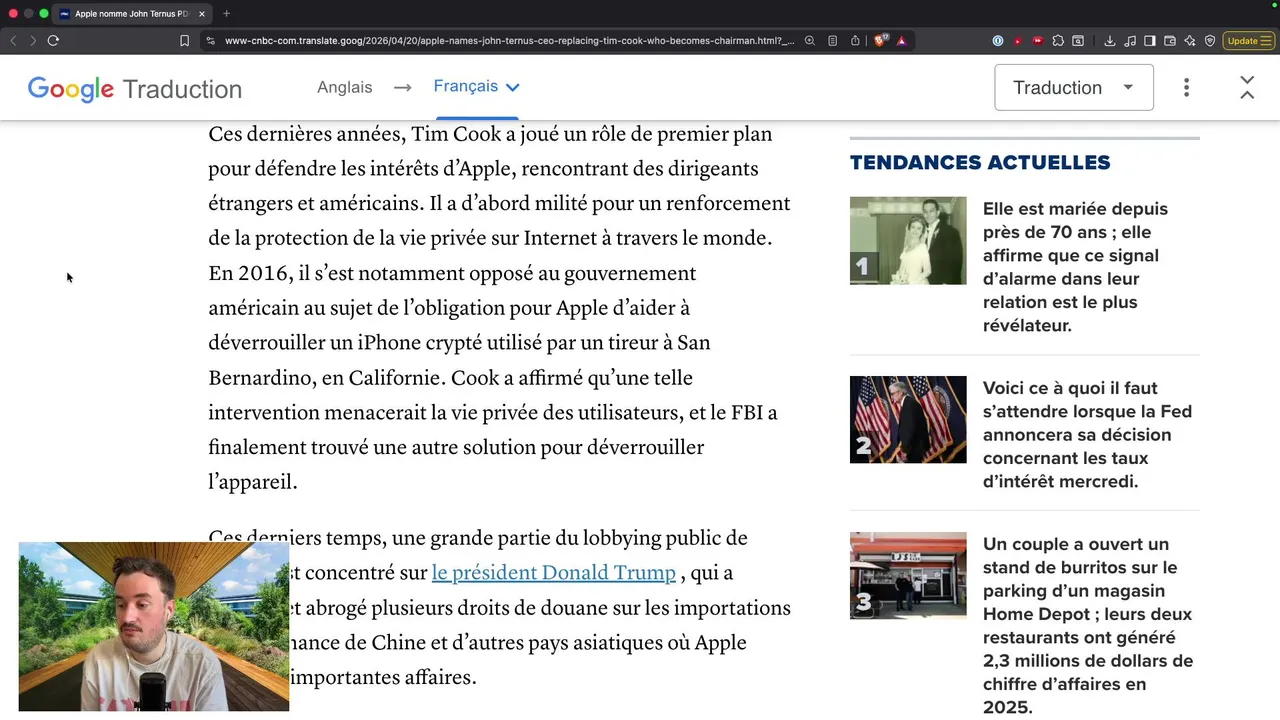Open the married 70 years trending story
Screen dimensions: 1280x720
[x=1075, y=267]
